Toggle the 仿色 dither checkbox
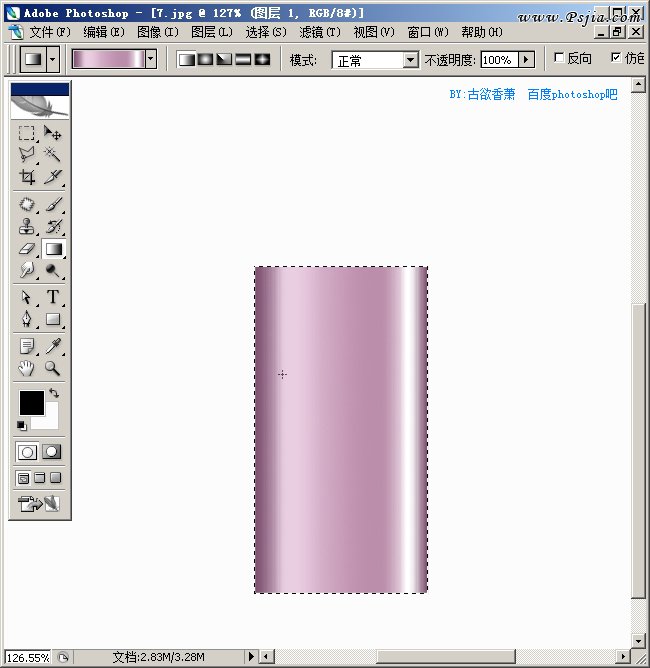650x668 pixels. [x=616, y=58]
